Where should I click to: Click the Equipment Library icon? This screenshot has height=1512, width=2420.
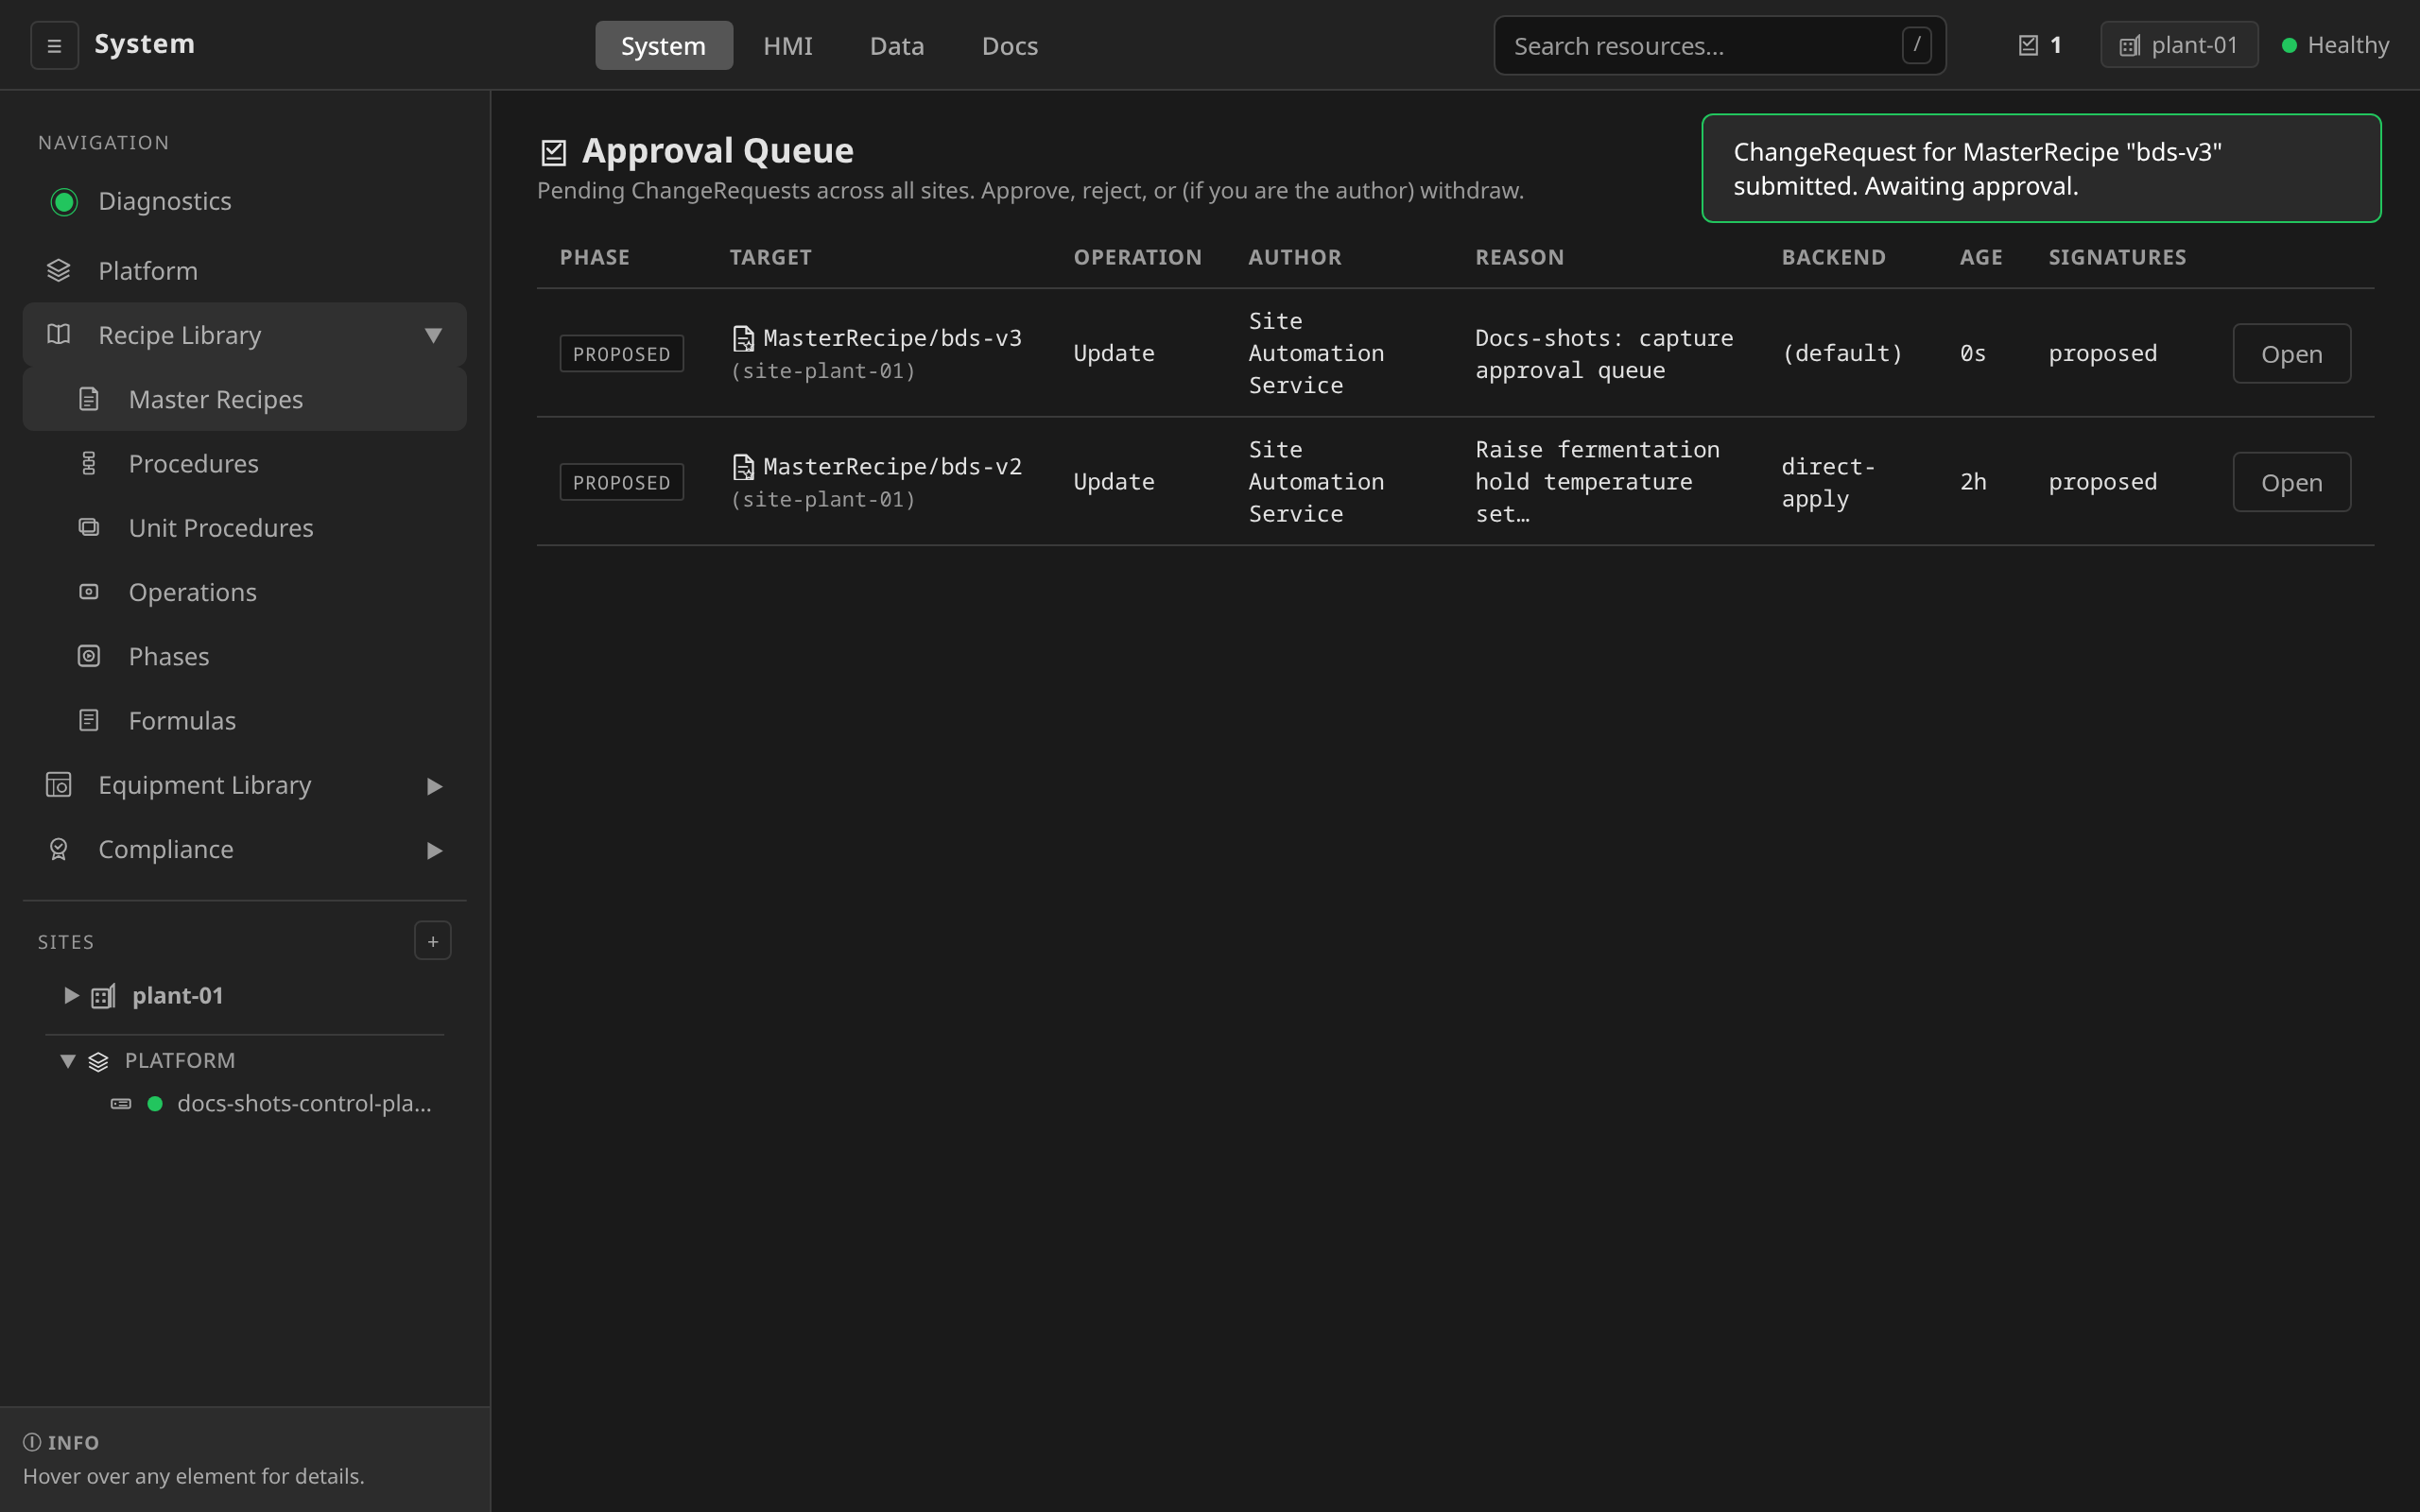[58, 785]
